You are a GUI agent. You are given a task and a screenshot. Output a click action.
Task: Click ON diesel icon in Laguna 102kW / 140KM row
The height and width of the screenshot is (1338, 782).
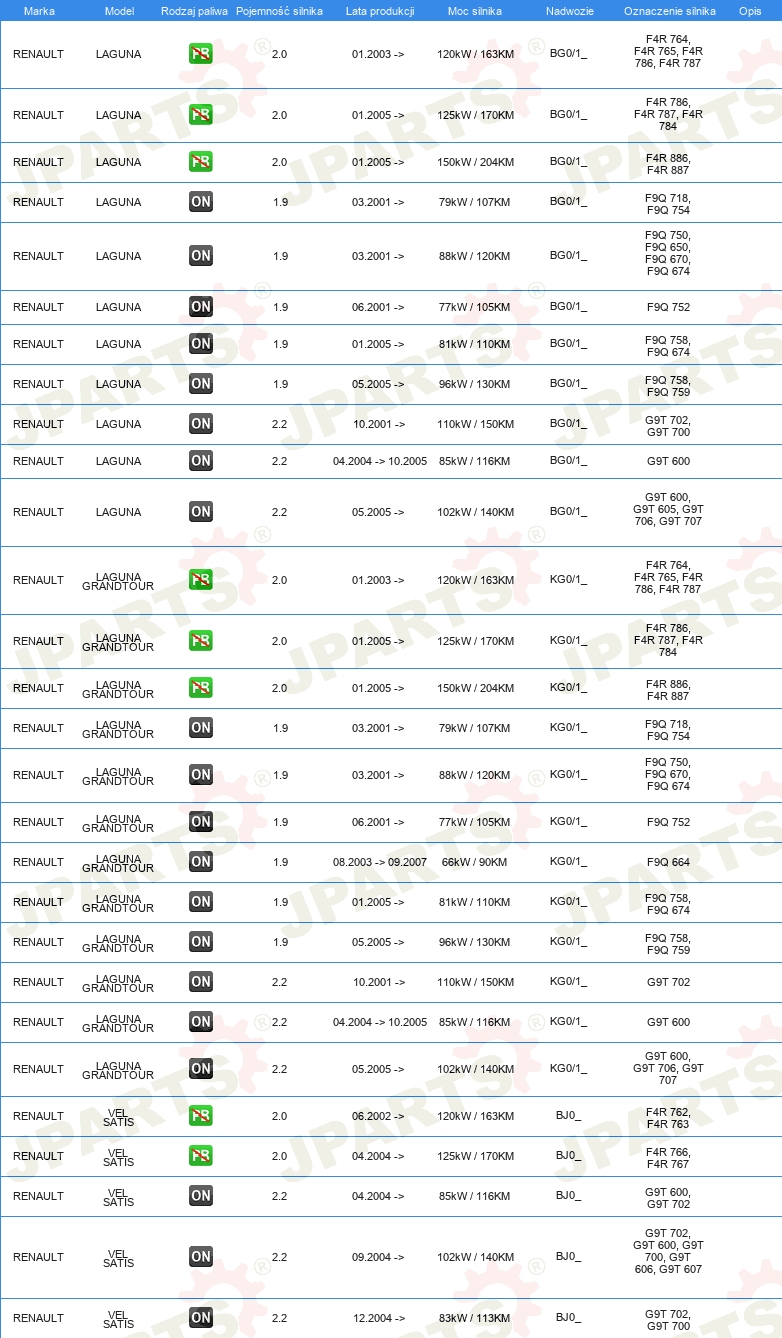click(201, 512)
